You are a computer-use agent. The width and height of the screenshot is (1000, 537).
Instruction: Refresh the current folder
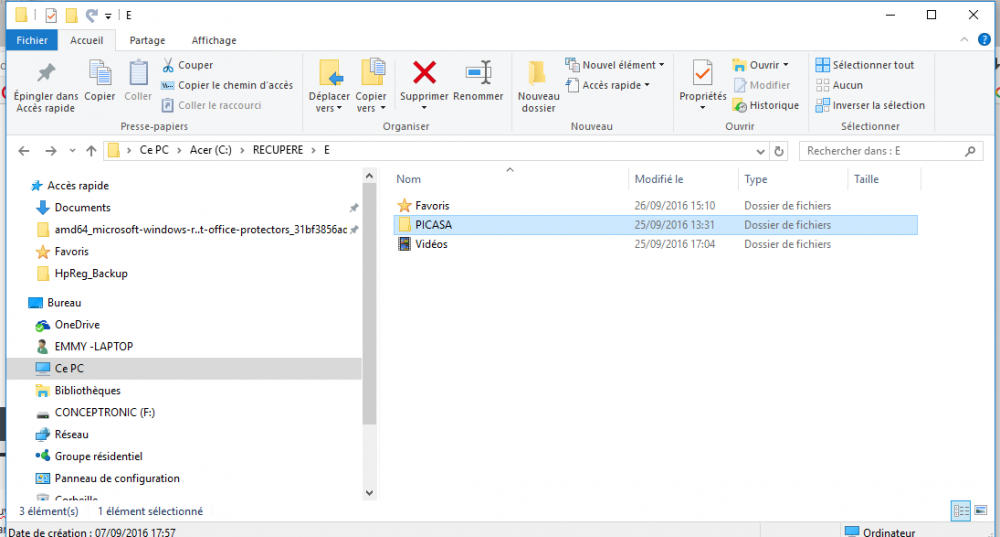point(779,151)
